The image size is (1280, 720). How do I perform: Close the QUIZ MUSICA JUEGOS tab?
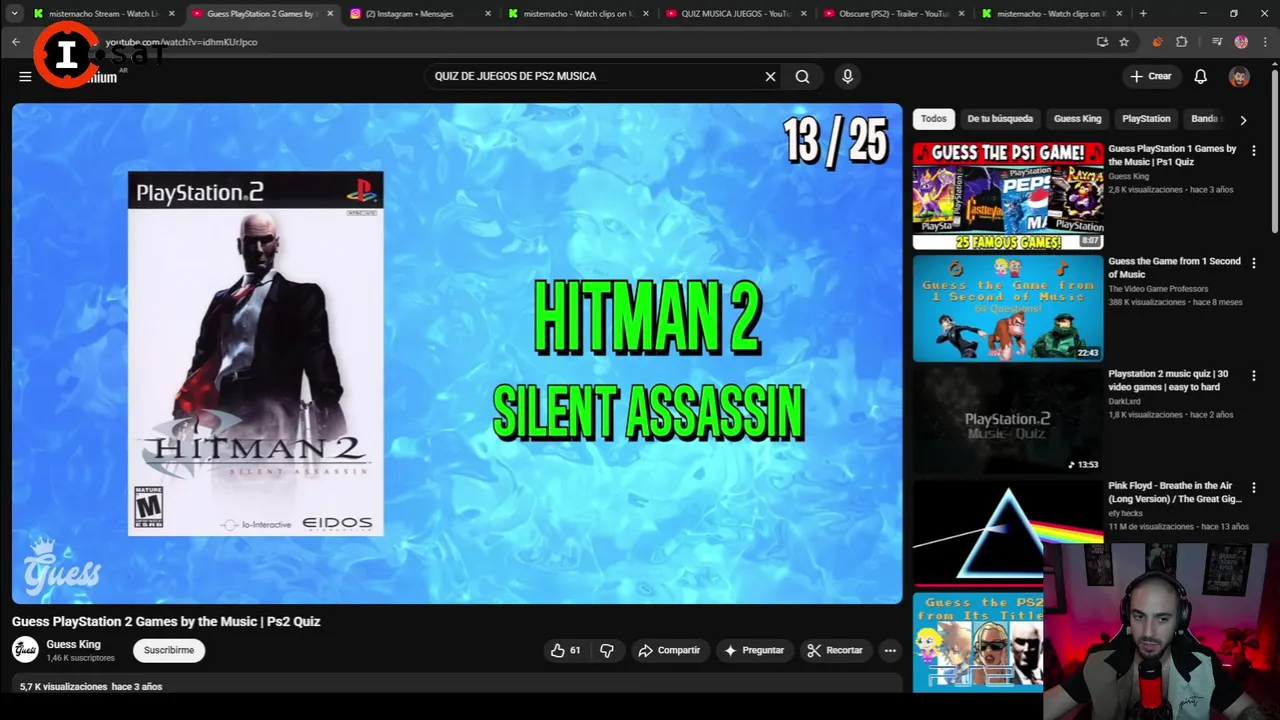pos(803,14)
